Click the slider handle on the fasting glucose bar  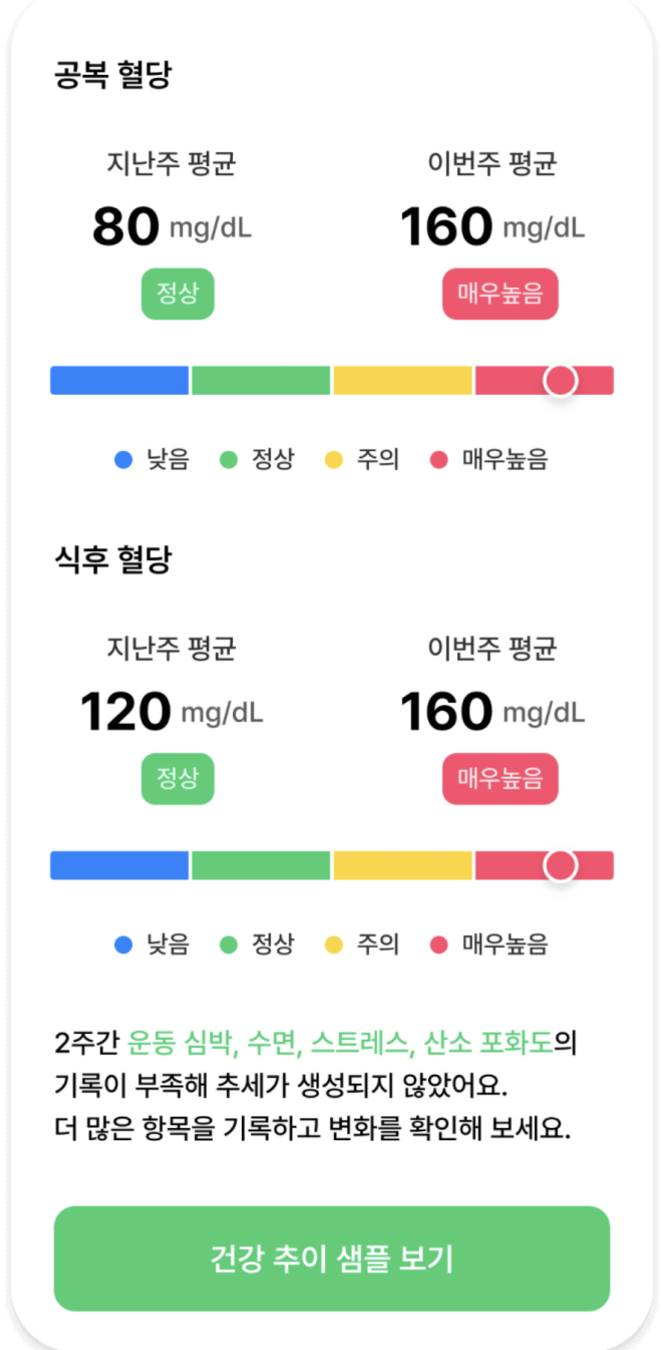[562, 379]
